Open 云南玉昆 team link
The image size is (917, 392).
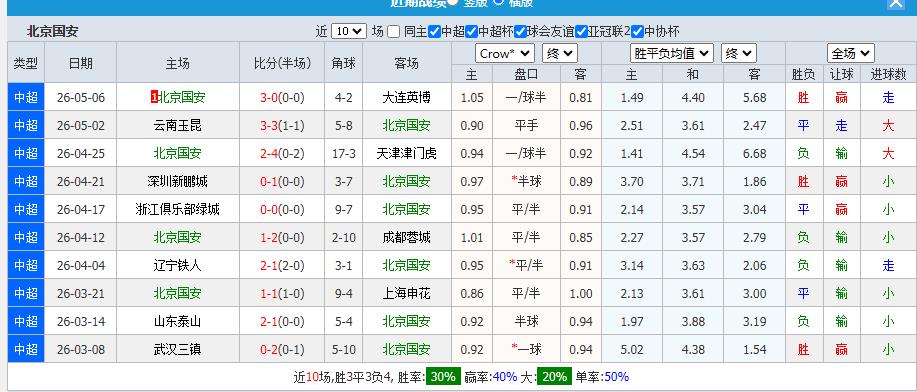click(177, 126)
